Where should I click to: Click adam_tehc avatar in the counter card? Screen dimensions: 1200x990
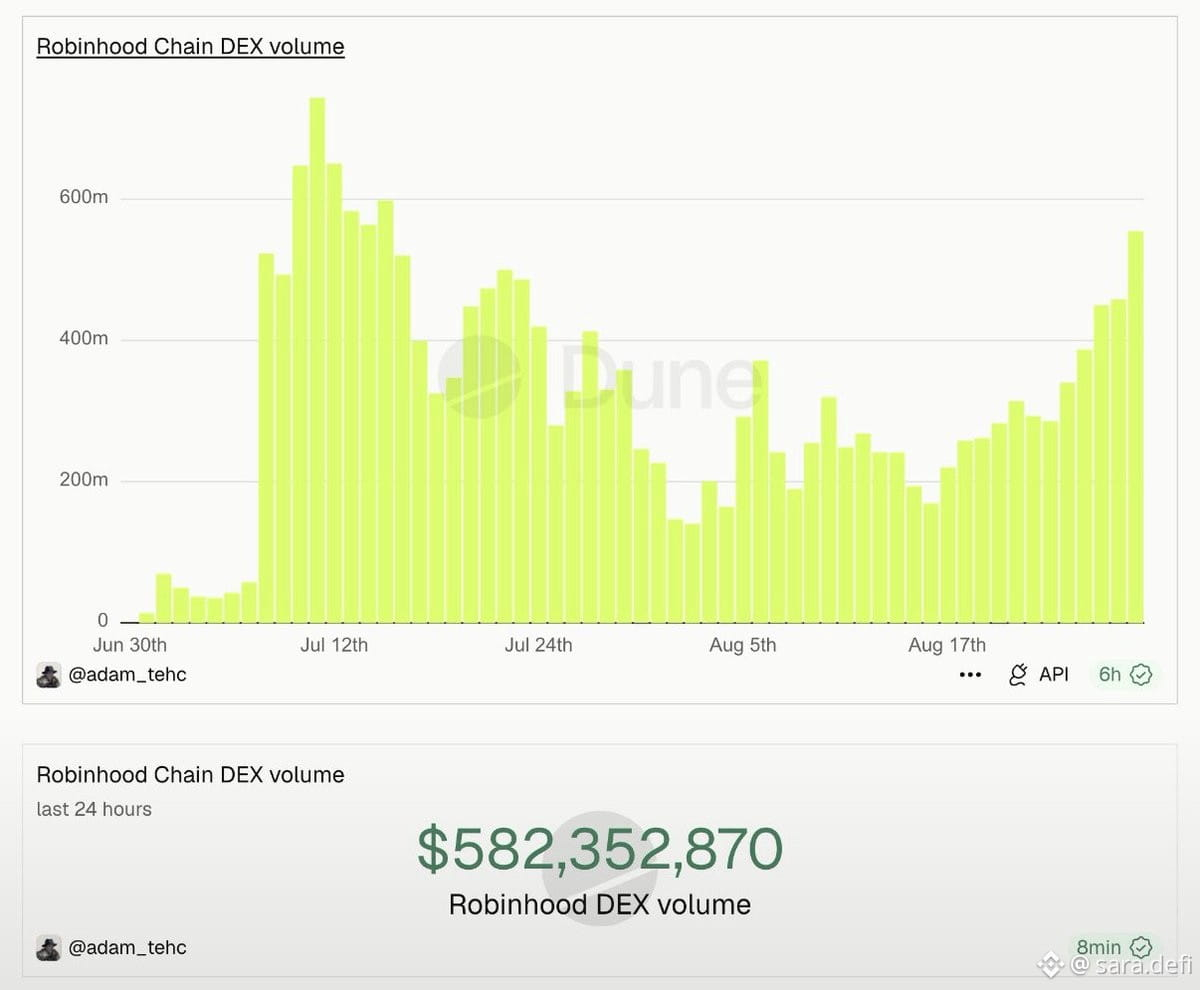[x=49, y=948]
